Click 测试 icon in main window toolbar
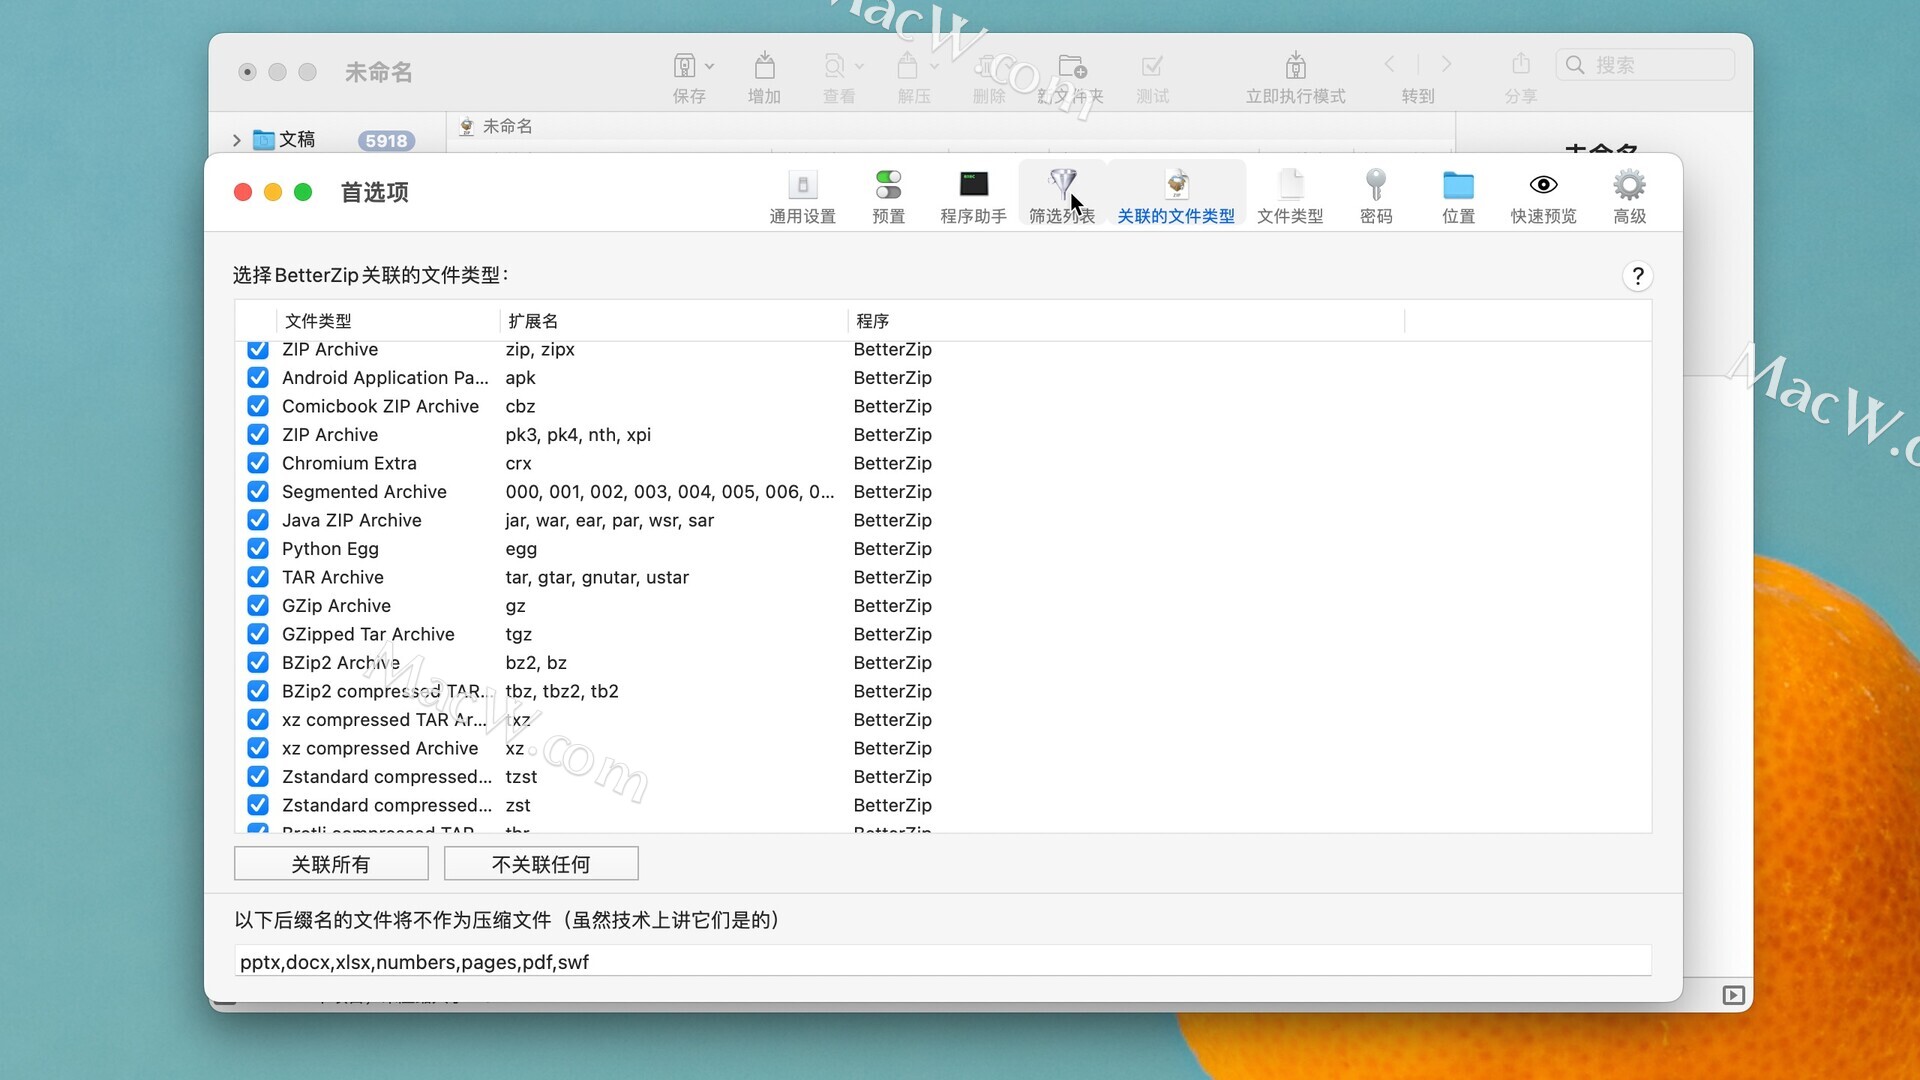This screenshot has width=1920, height=1080. [1152, 67]
